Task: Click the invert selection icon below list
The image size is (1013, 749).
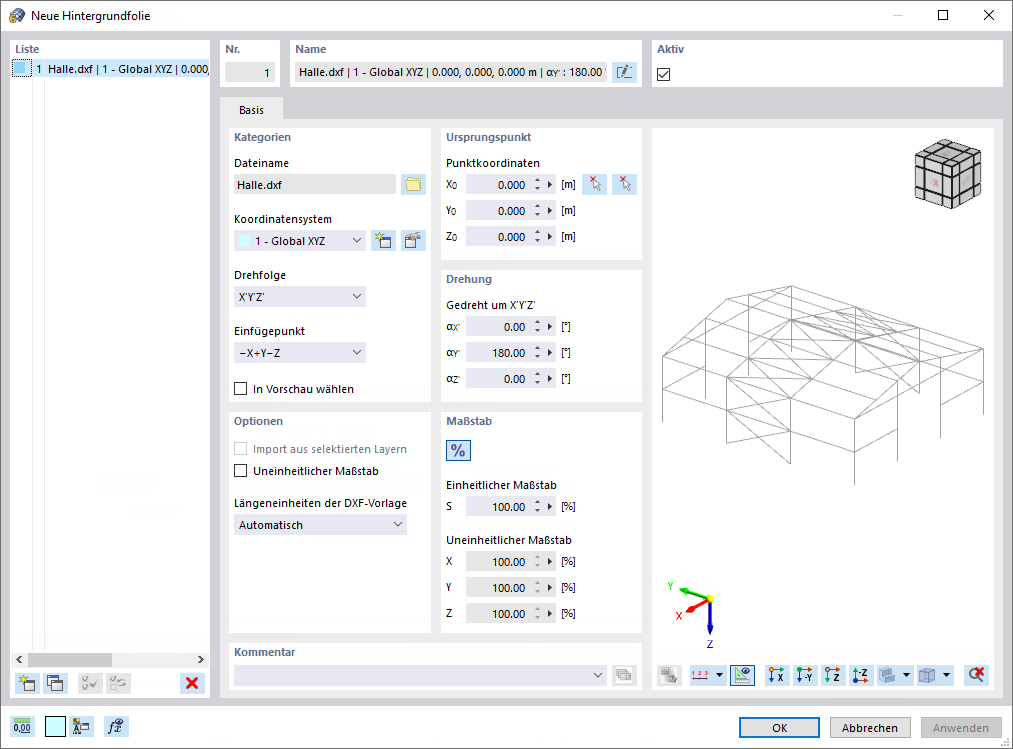Action: point(118,683)
